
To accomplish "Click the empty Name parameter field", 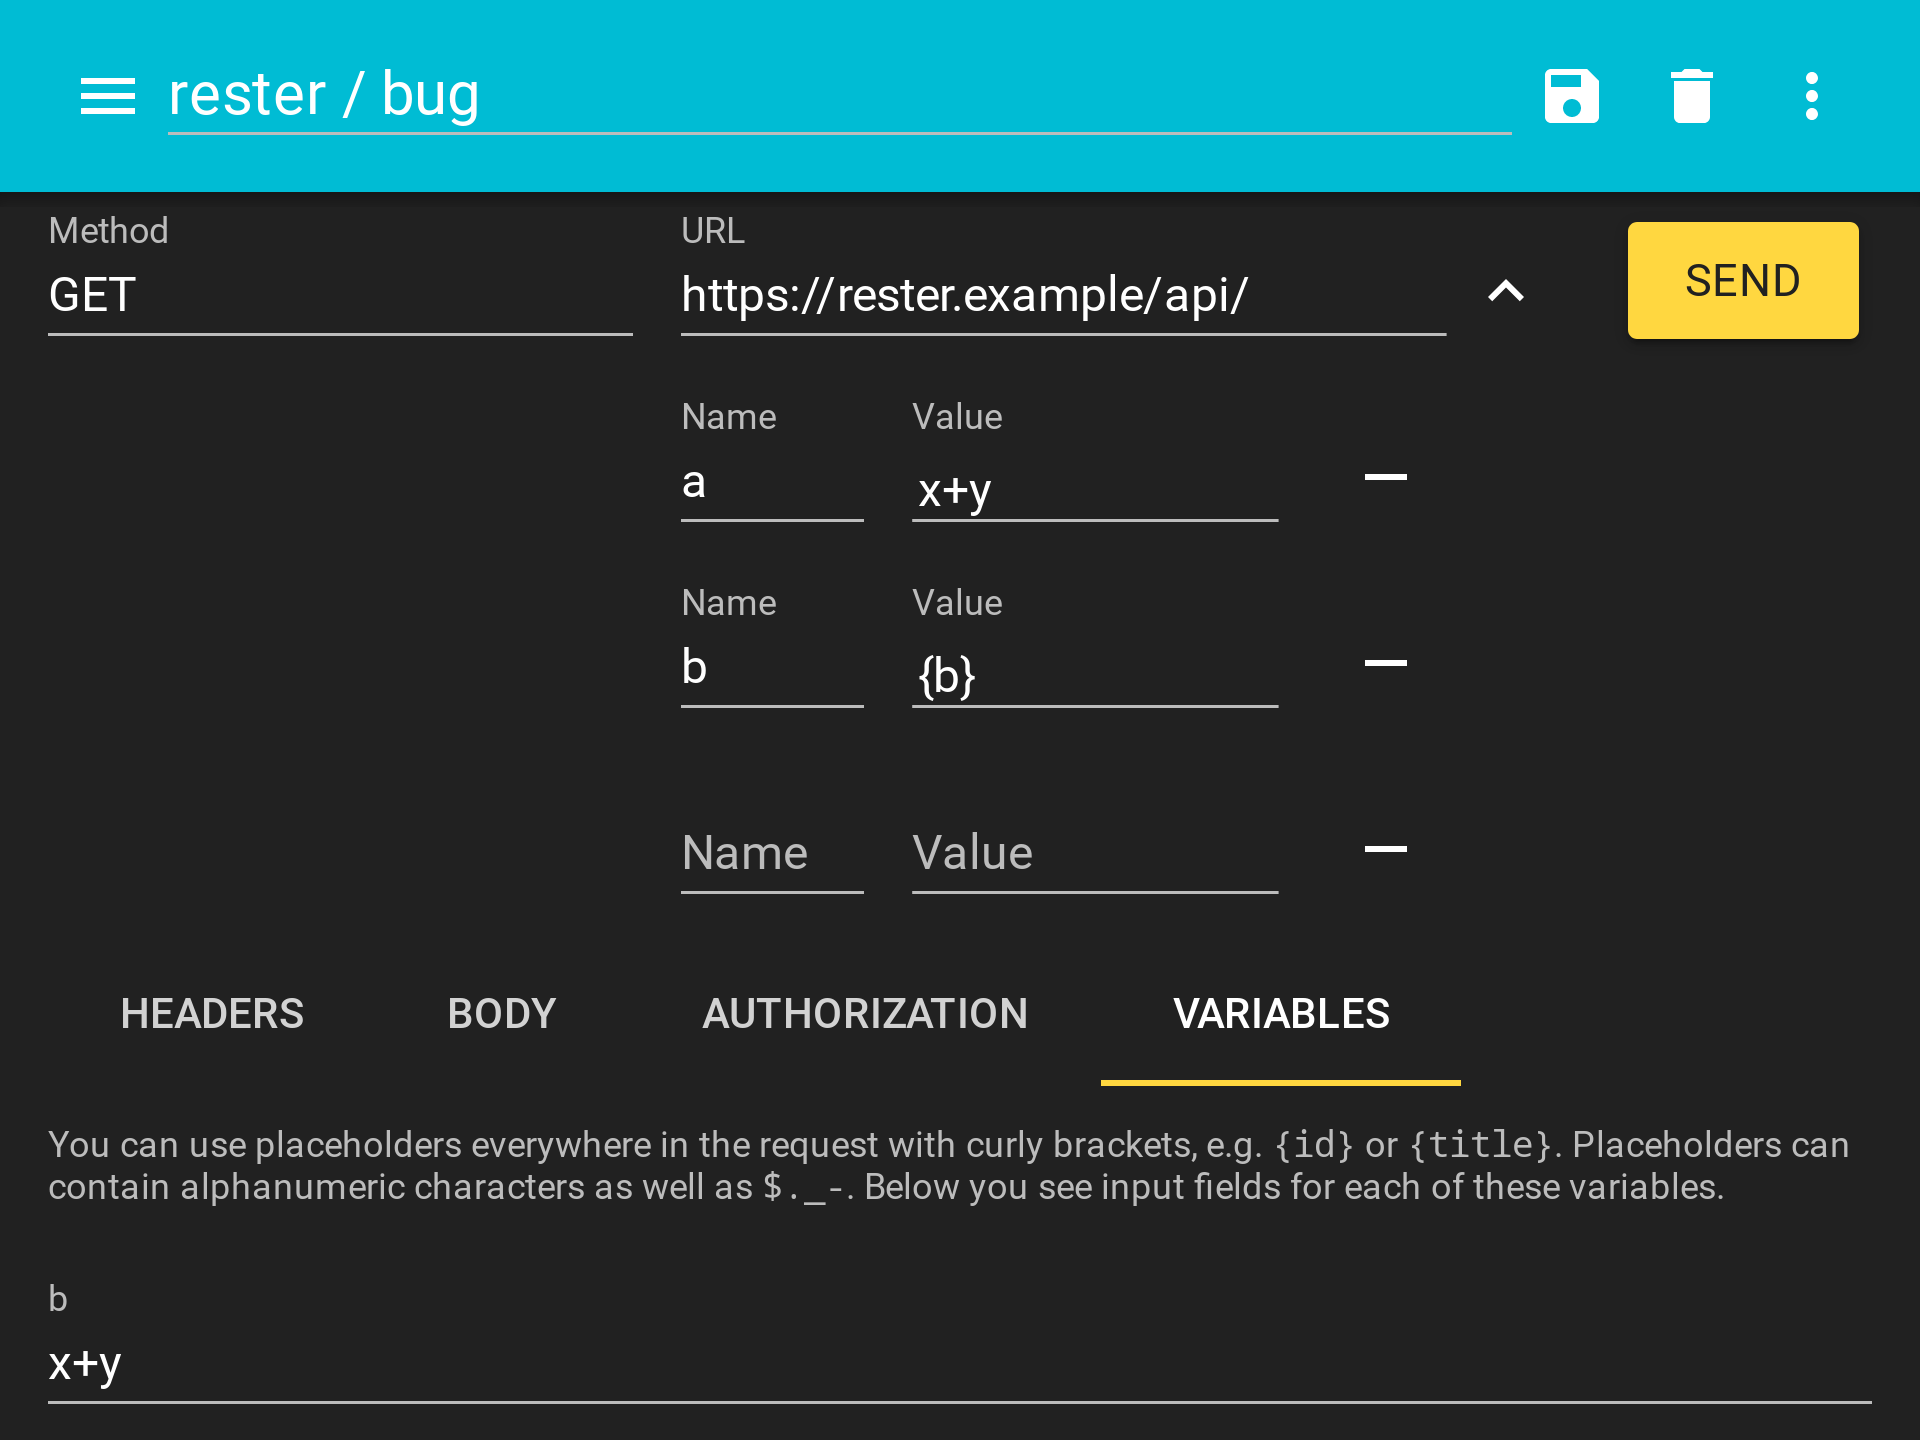I will click(x=771, y=854).
